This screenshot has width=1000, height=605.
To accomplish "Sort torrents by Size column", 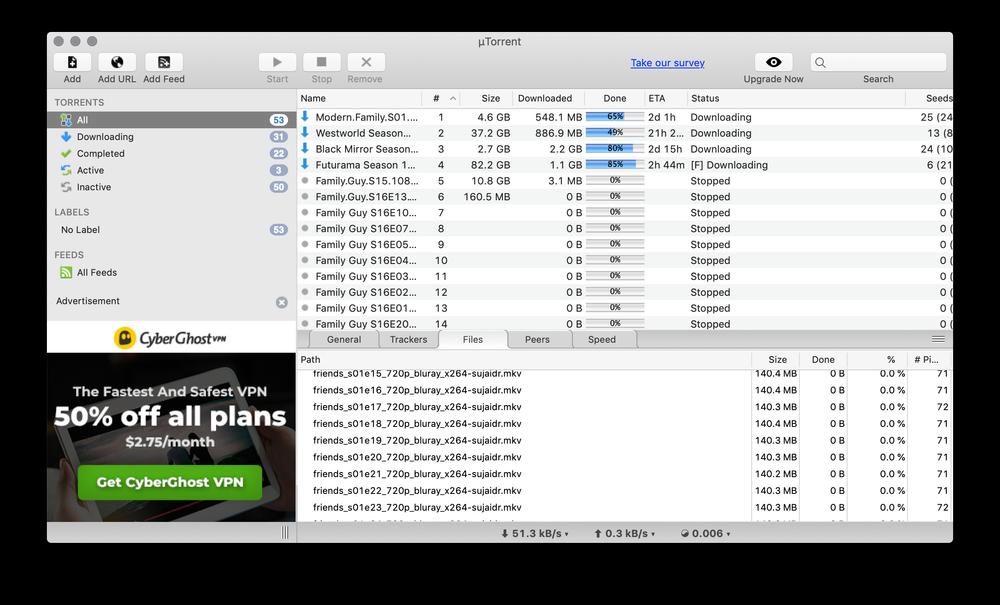I will (487, 98).
